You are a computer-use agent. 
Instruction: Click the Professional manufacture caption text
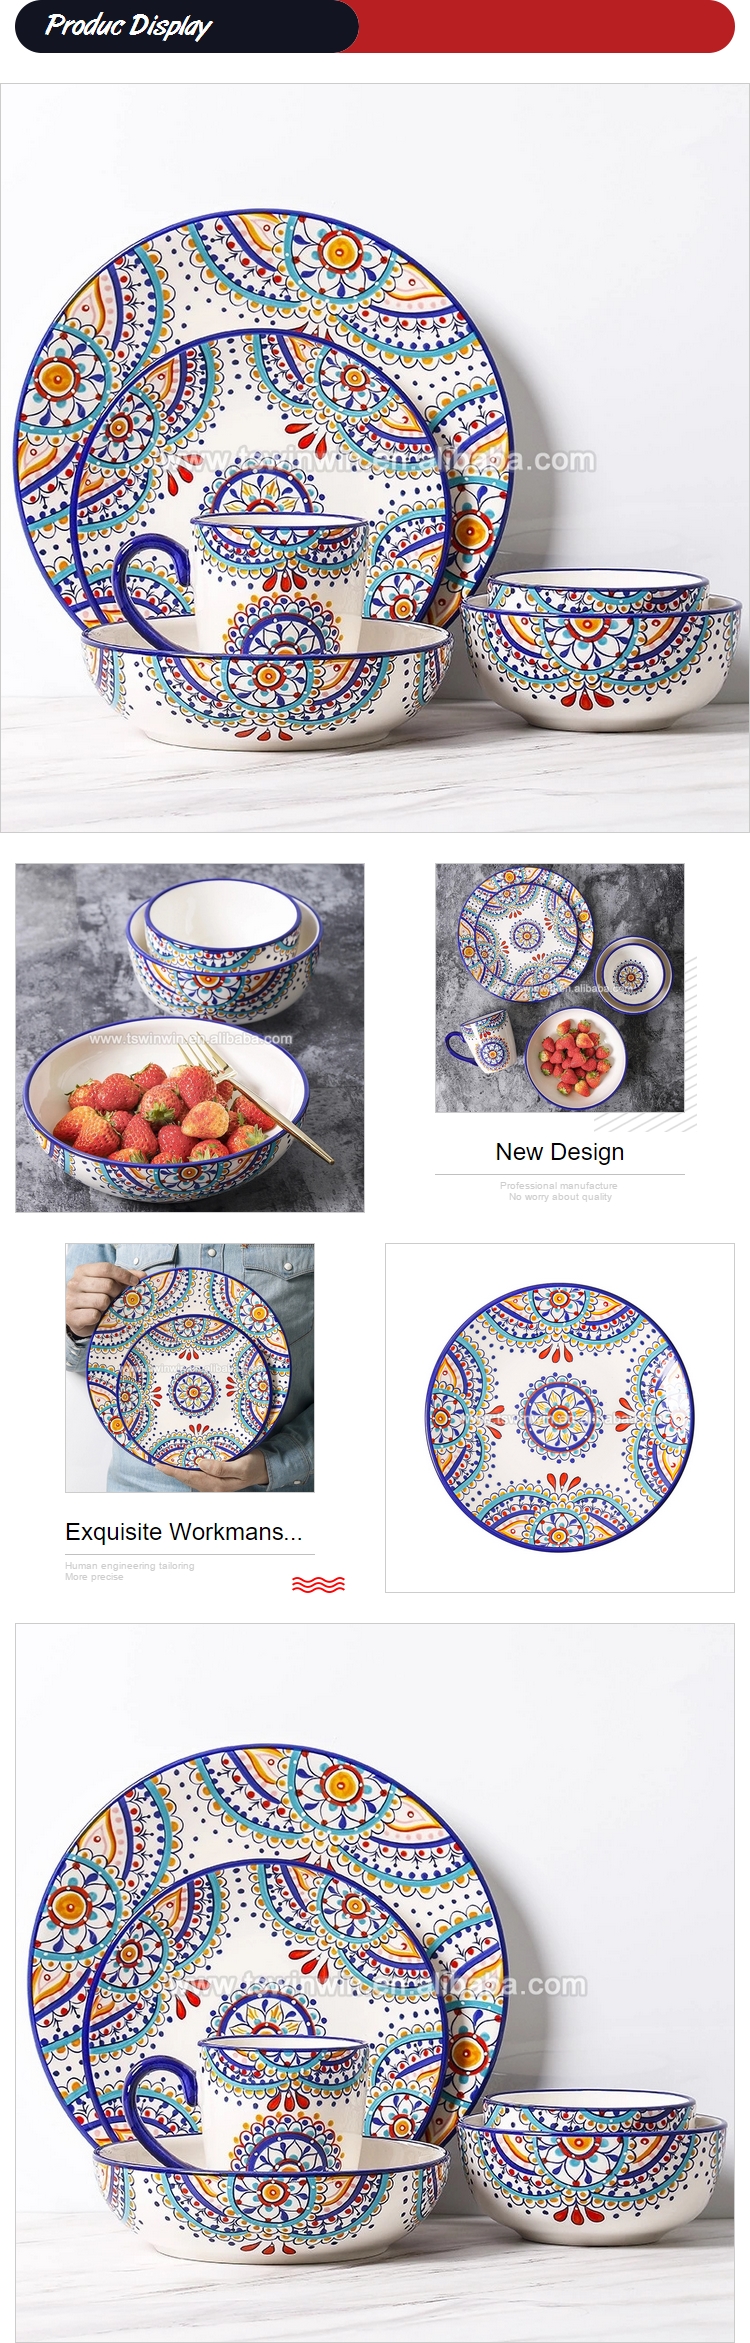559,1185
